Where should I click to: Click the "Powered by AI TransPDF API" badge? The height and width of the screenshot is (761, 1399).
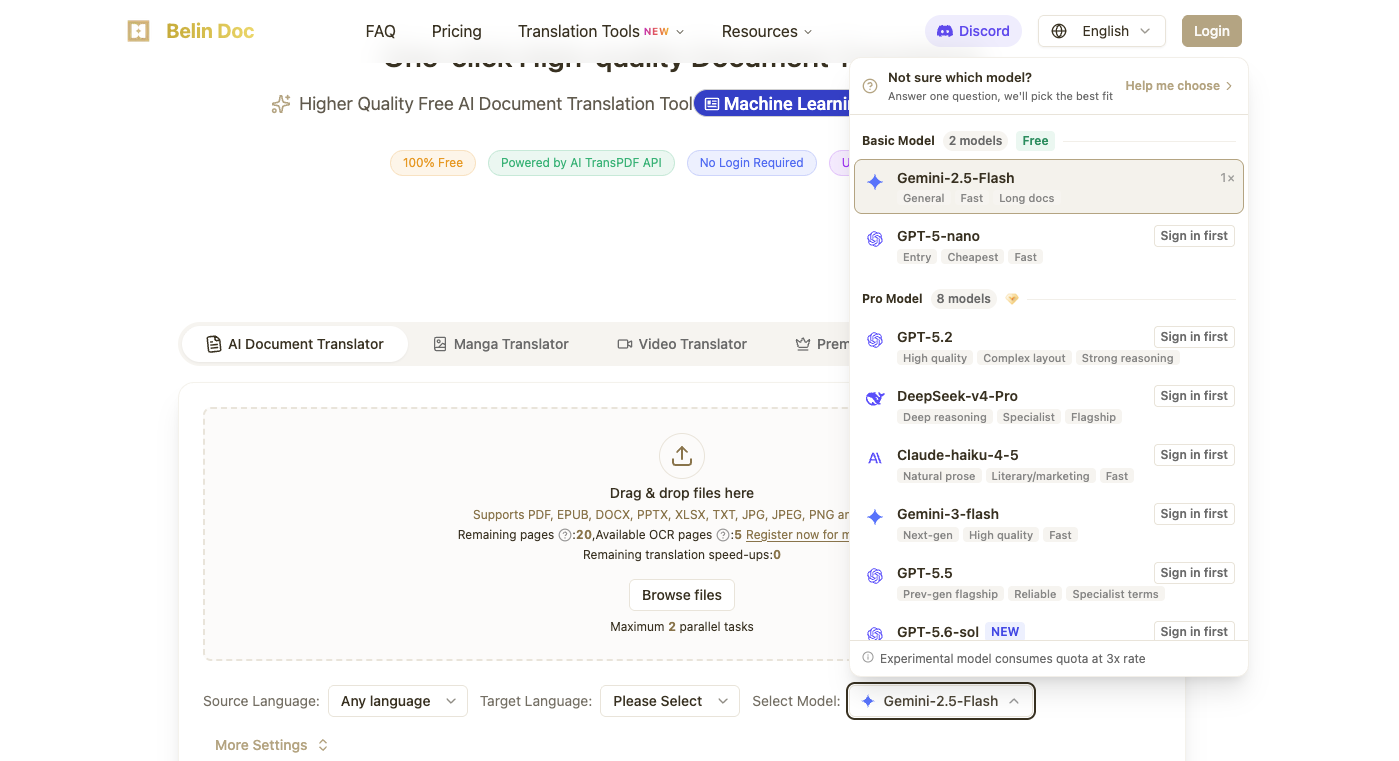tap(581, 163)
